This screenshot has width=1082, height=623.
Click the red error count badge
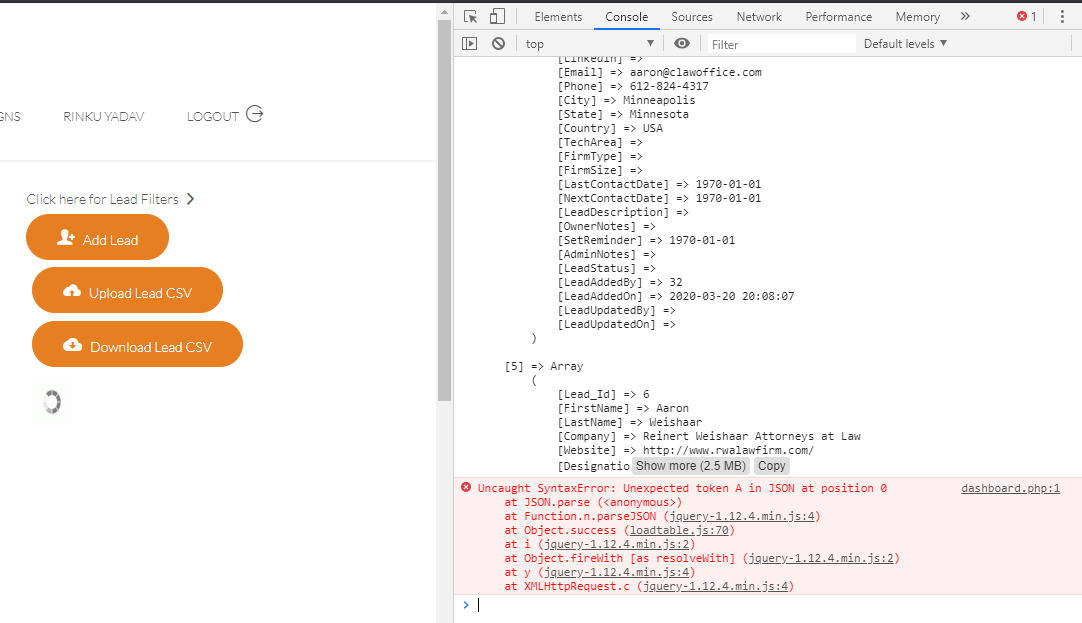click(x=1022, y=16)
